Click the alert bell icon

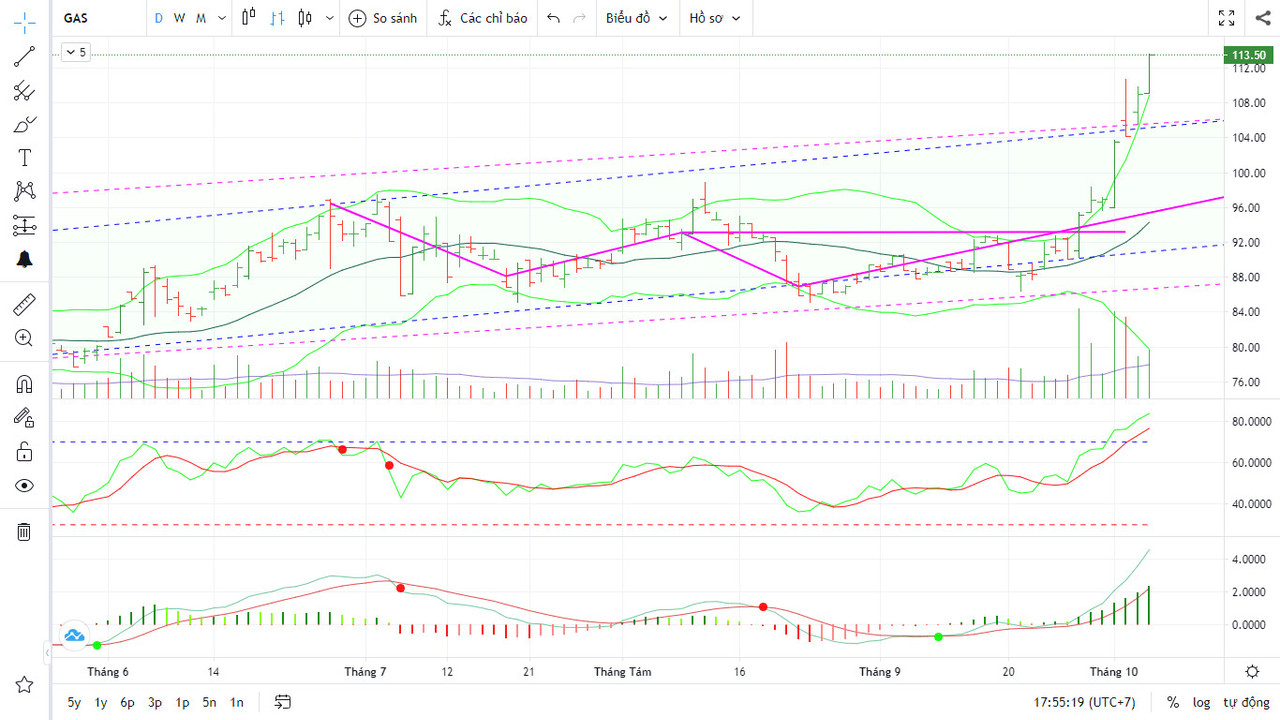click(x=24, y=259)
